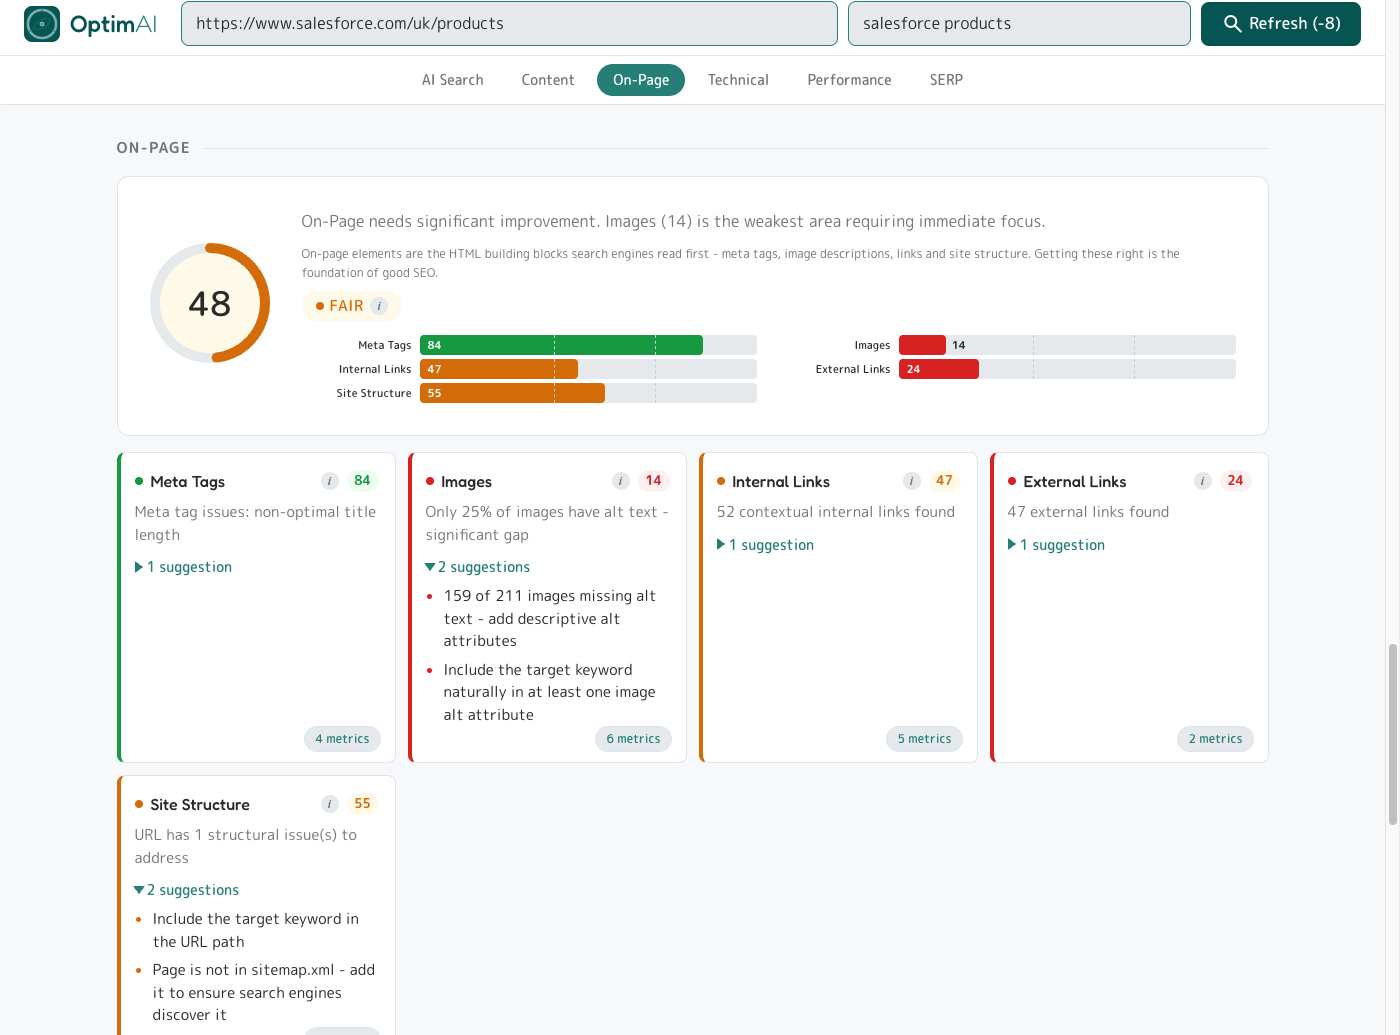This screenshot has height=1035, width=1400.
Task: Click '47 external links found' text
Action: coord(1088,512)
